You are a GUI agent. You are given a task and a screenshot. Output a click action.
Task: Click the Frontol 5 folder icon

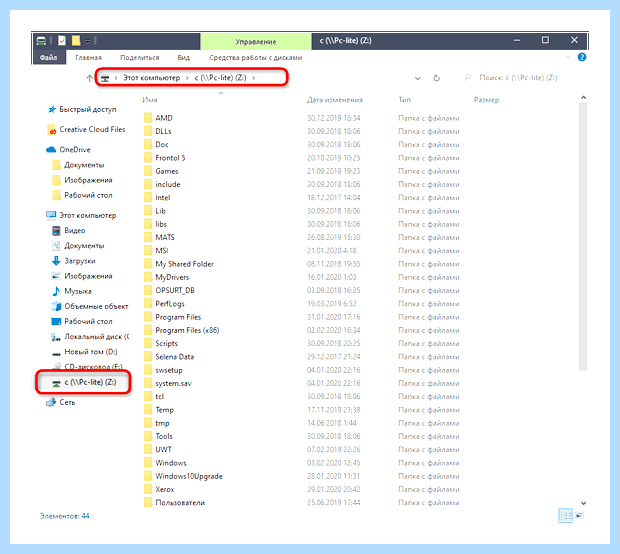coord(148,158)
